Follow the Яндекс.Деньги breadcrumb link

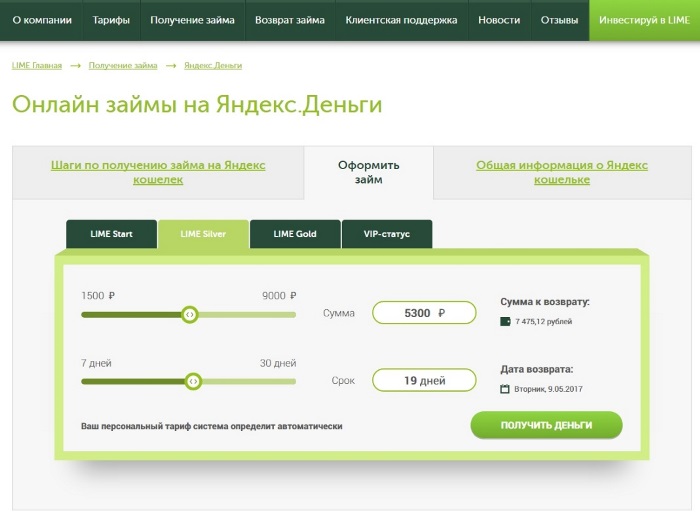coord(213,66)
